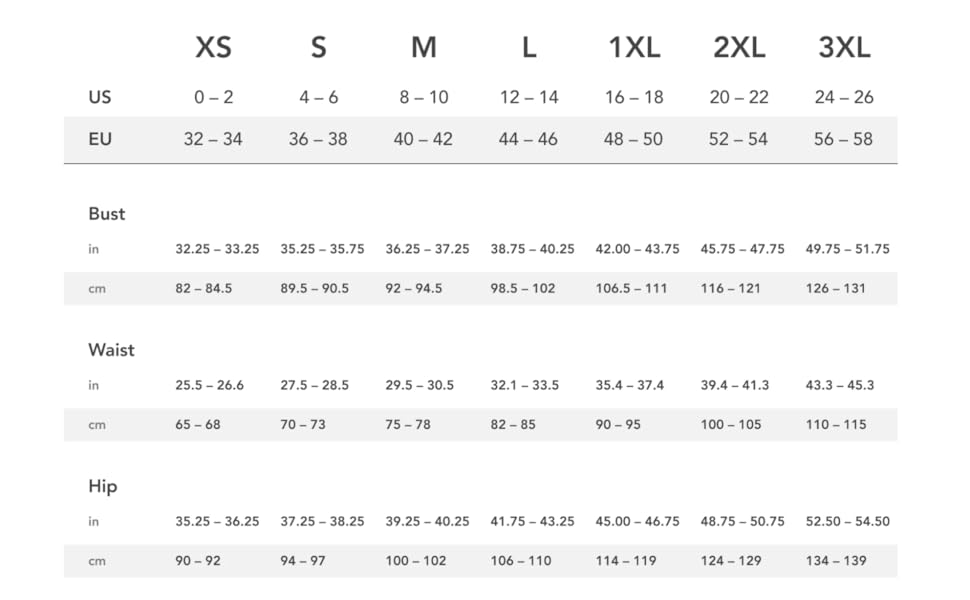The height and width of the screenshot is (600, 970).
Task: Select the Bust section heading
Action: click(107, 214)
